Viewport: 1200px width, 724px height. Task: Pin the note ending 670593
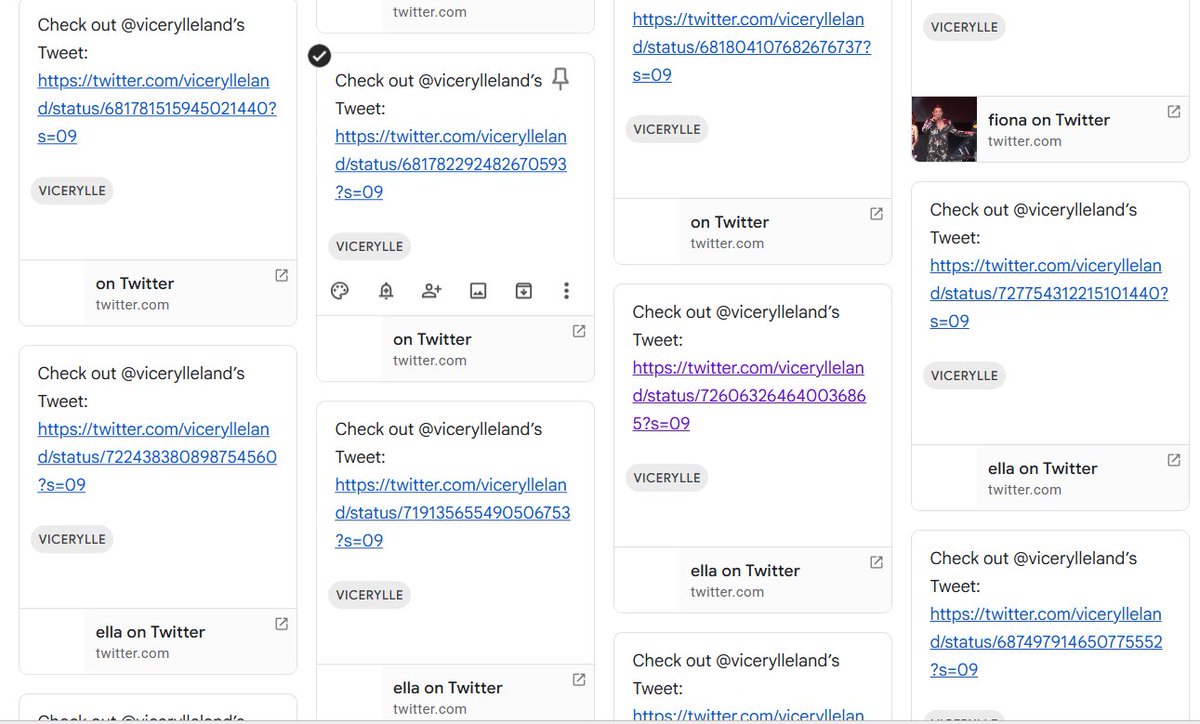point(561,80)
